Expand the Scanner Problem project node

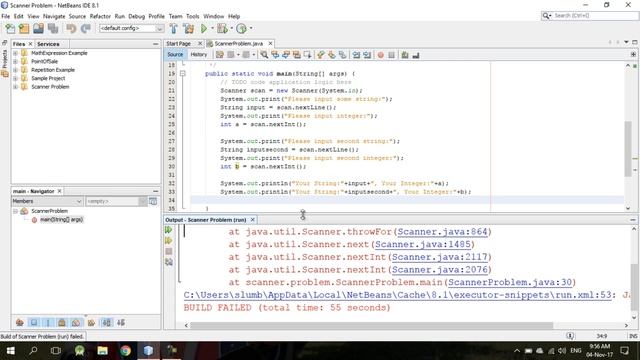(x=15, y=87)
